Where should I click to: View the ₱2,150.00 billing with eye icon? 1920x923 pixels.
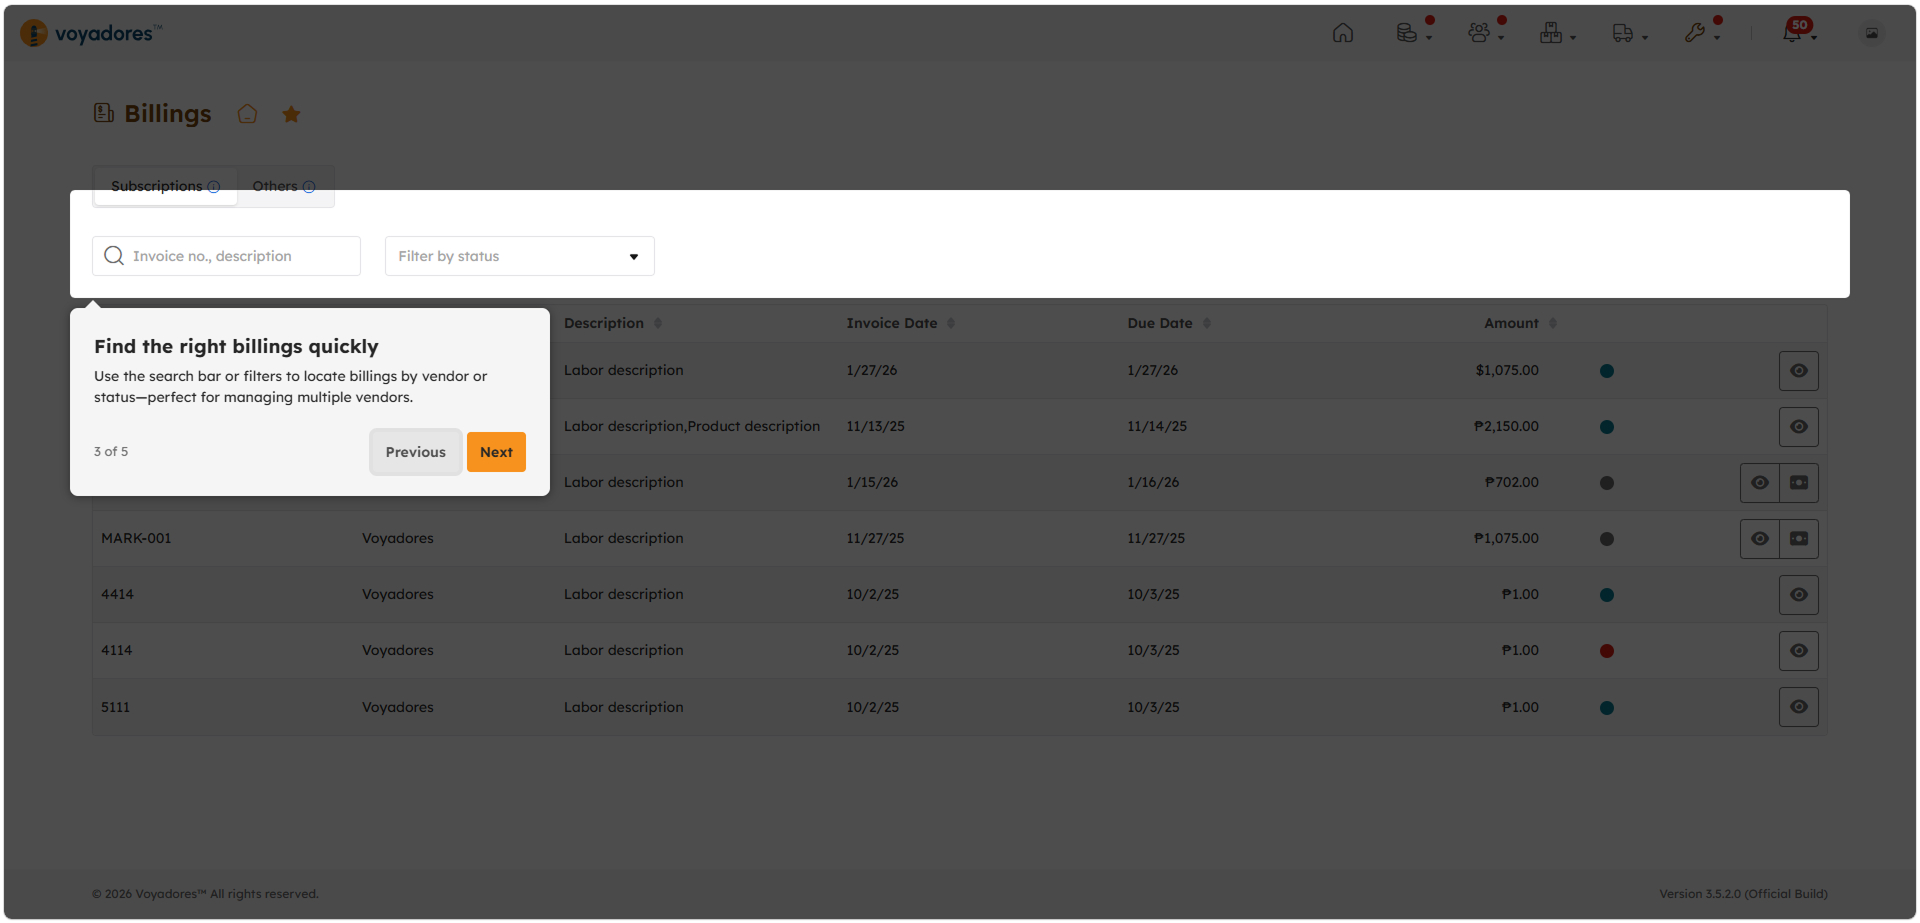tap(1799, 427)
